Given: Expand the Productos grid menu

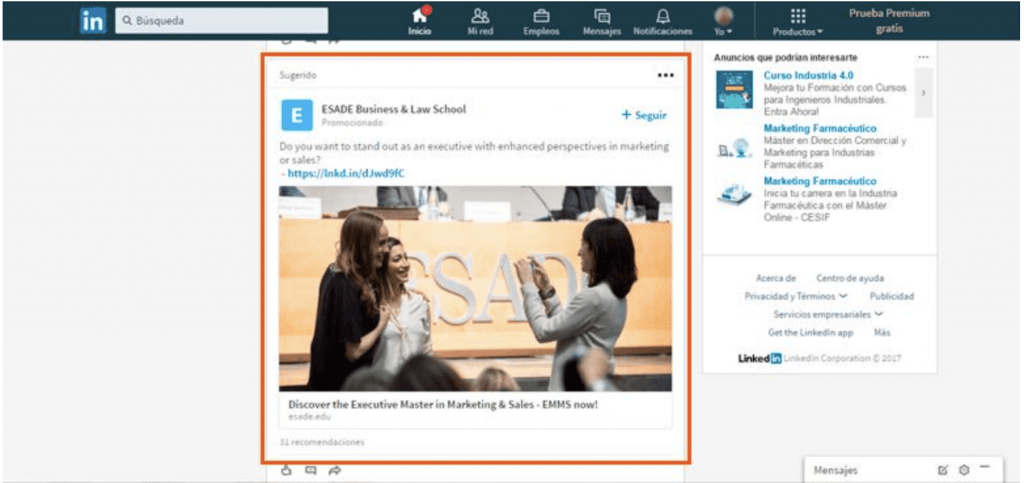Looking at the screenshot, I should 797,22.
